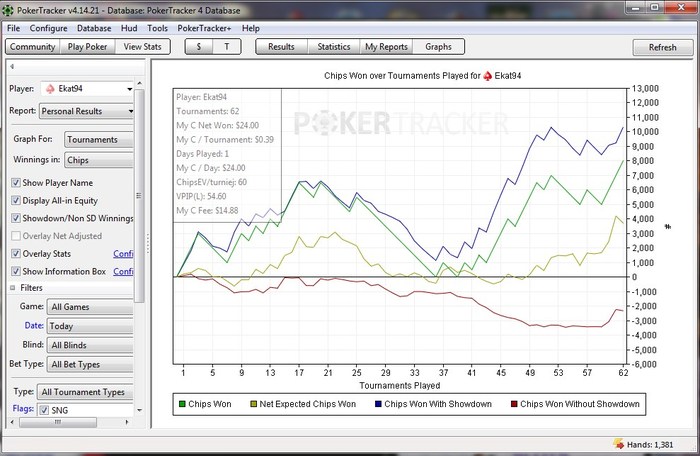Screen dimensions: 700x456
Task: Click the sidebar scroll down arrow
Action: (x=139, y=410)
